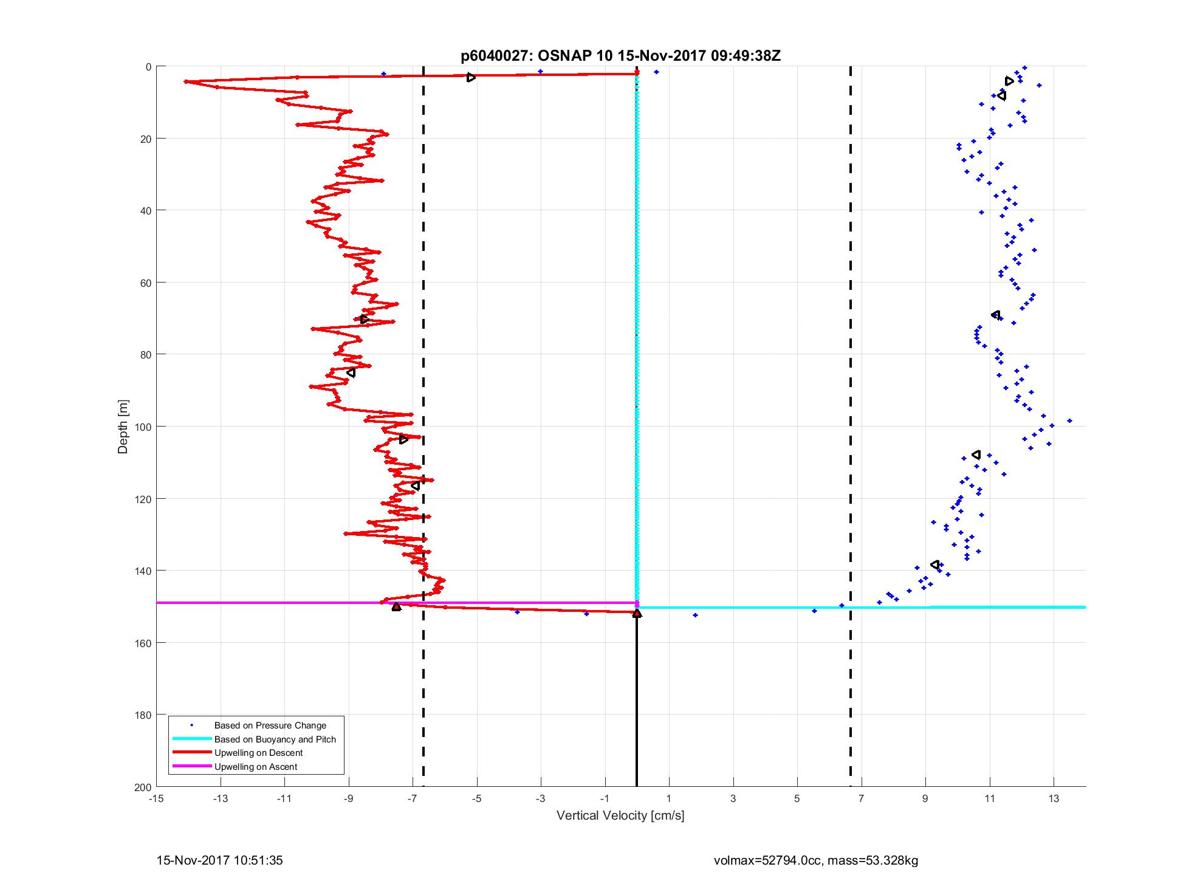Click the blue dot sample in the legend
This screenshot has height=885, width=1200.
191,724
